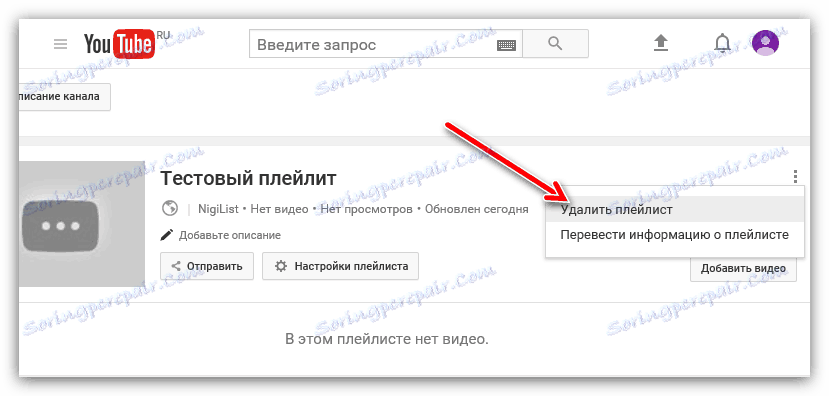
Task: Open the NigiList channel link
Action: (x=219, y=209)
